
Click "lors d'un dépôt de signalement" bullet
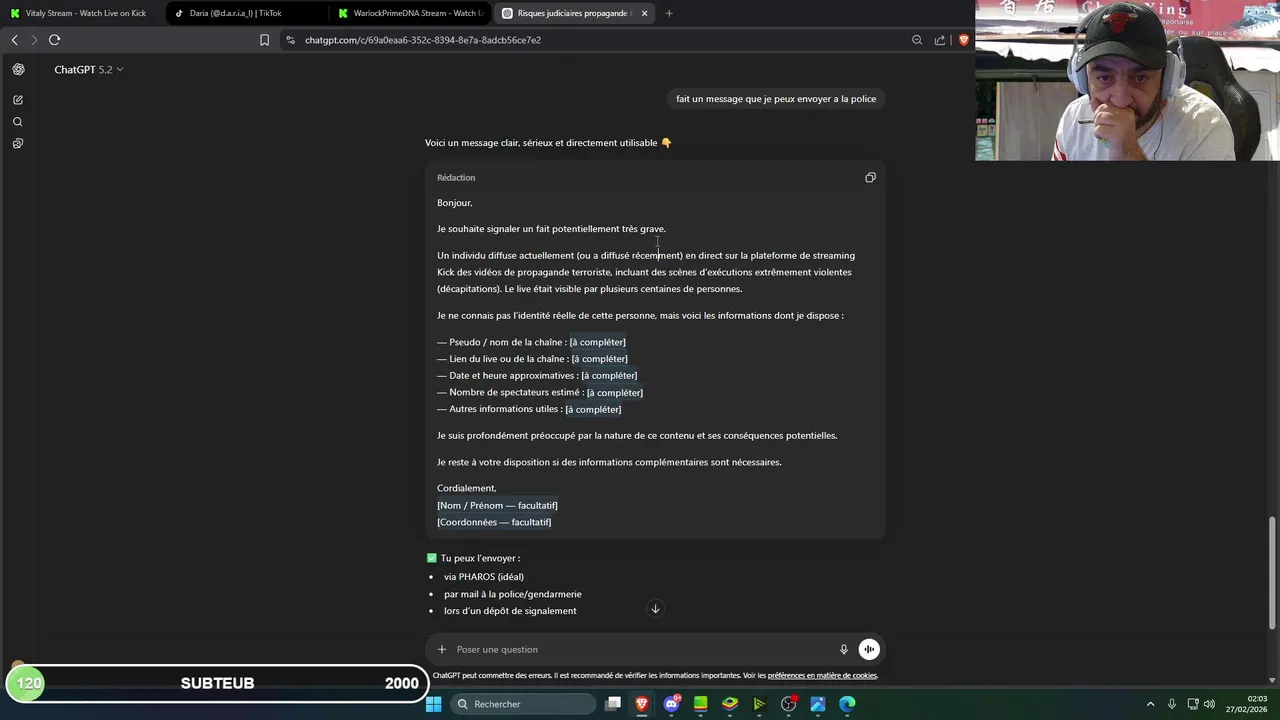click(510, 611)
